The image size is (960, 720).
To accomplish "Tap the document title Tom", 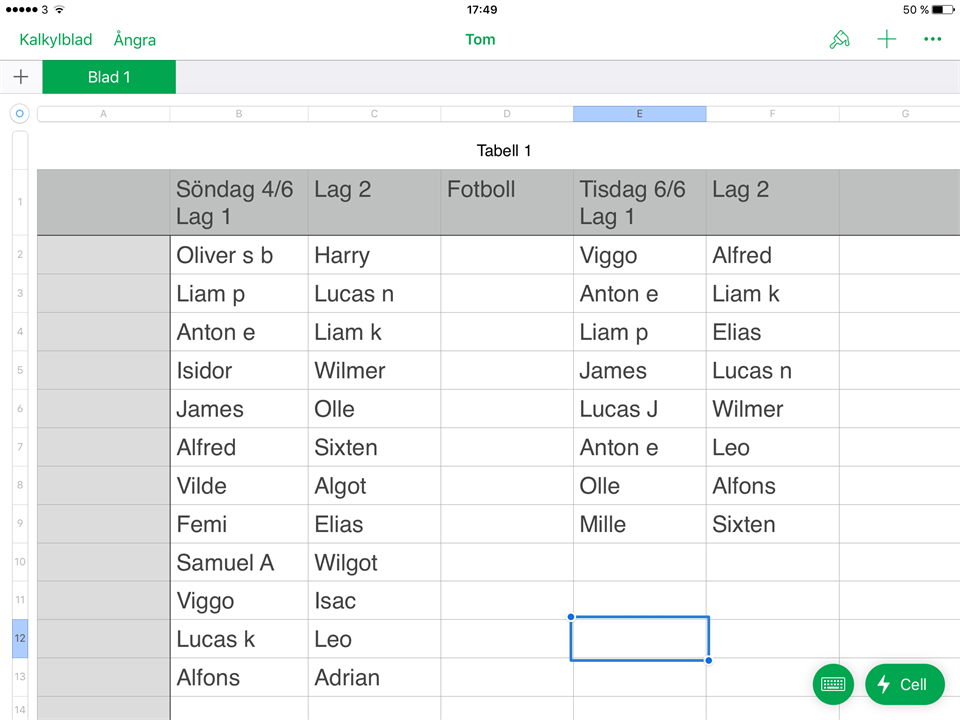I will pos(480,40).
